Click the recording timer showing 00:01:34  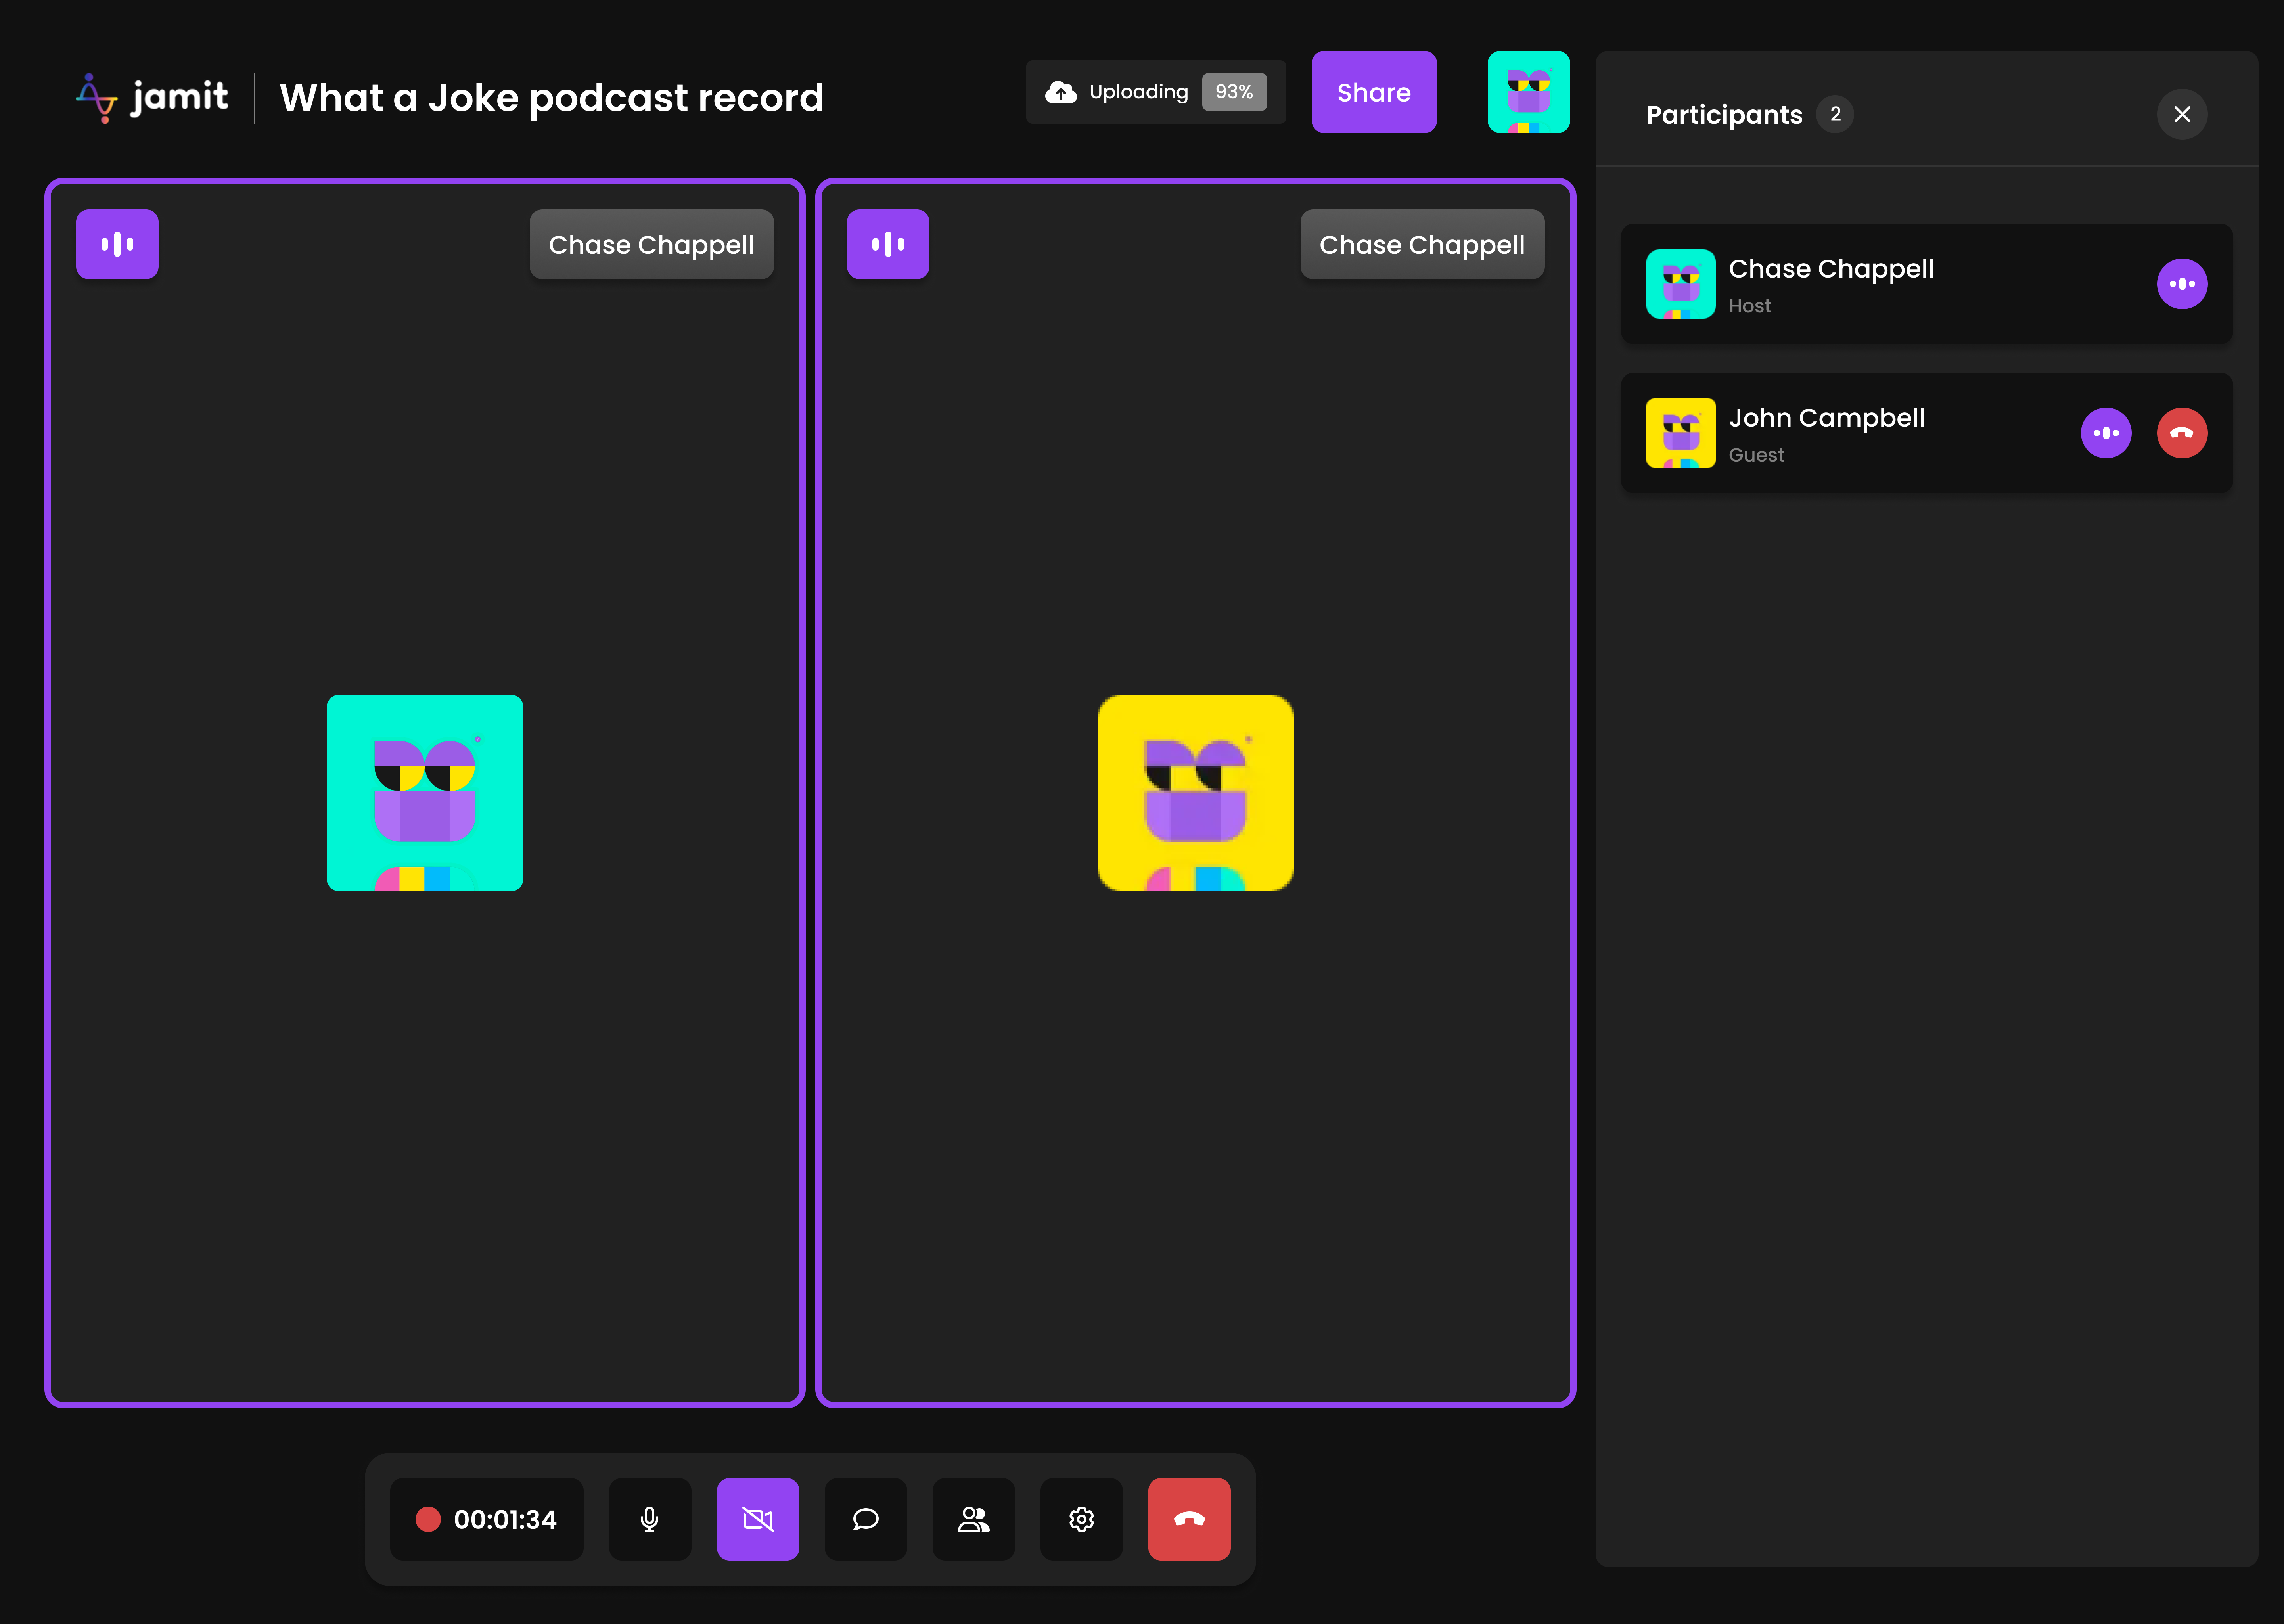click(x=486, y=1519)
